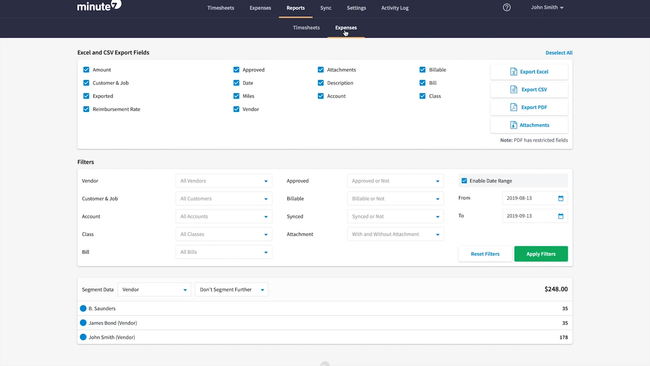This screenshot has width=650, height=366.
Task: Disable the Enable Date Range checkbox
Action: 464,181
